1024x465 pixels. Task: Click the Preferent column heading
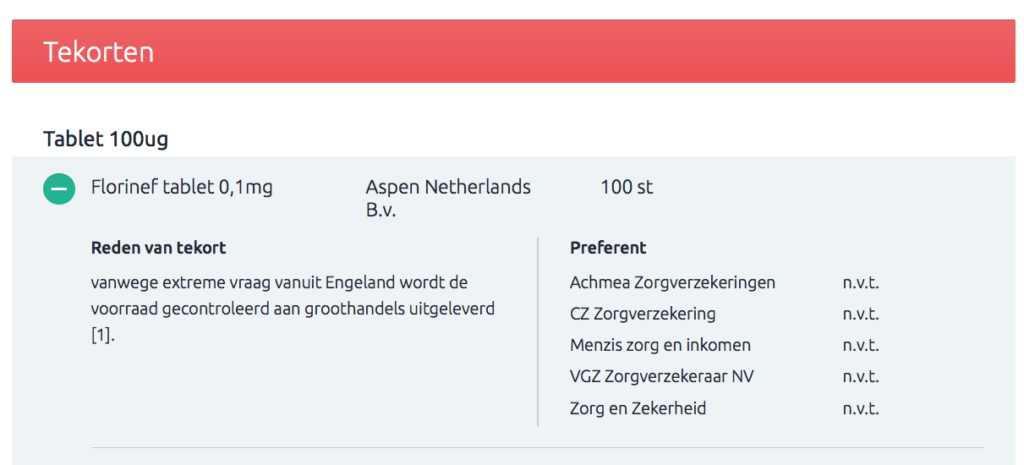(x=608, y=247)
